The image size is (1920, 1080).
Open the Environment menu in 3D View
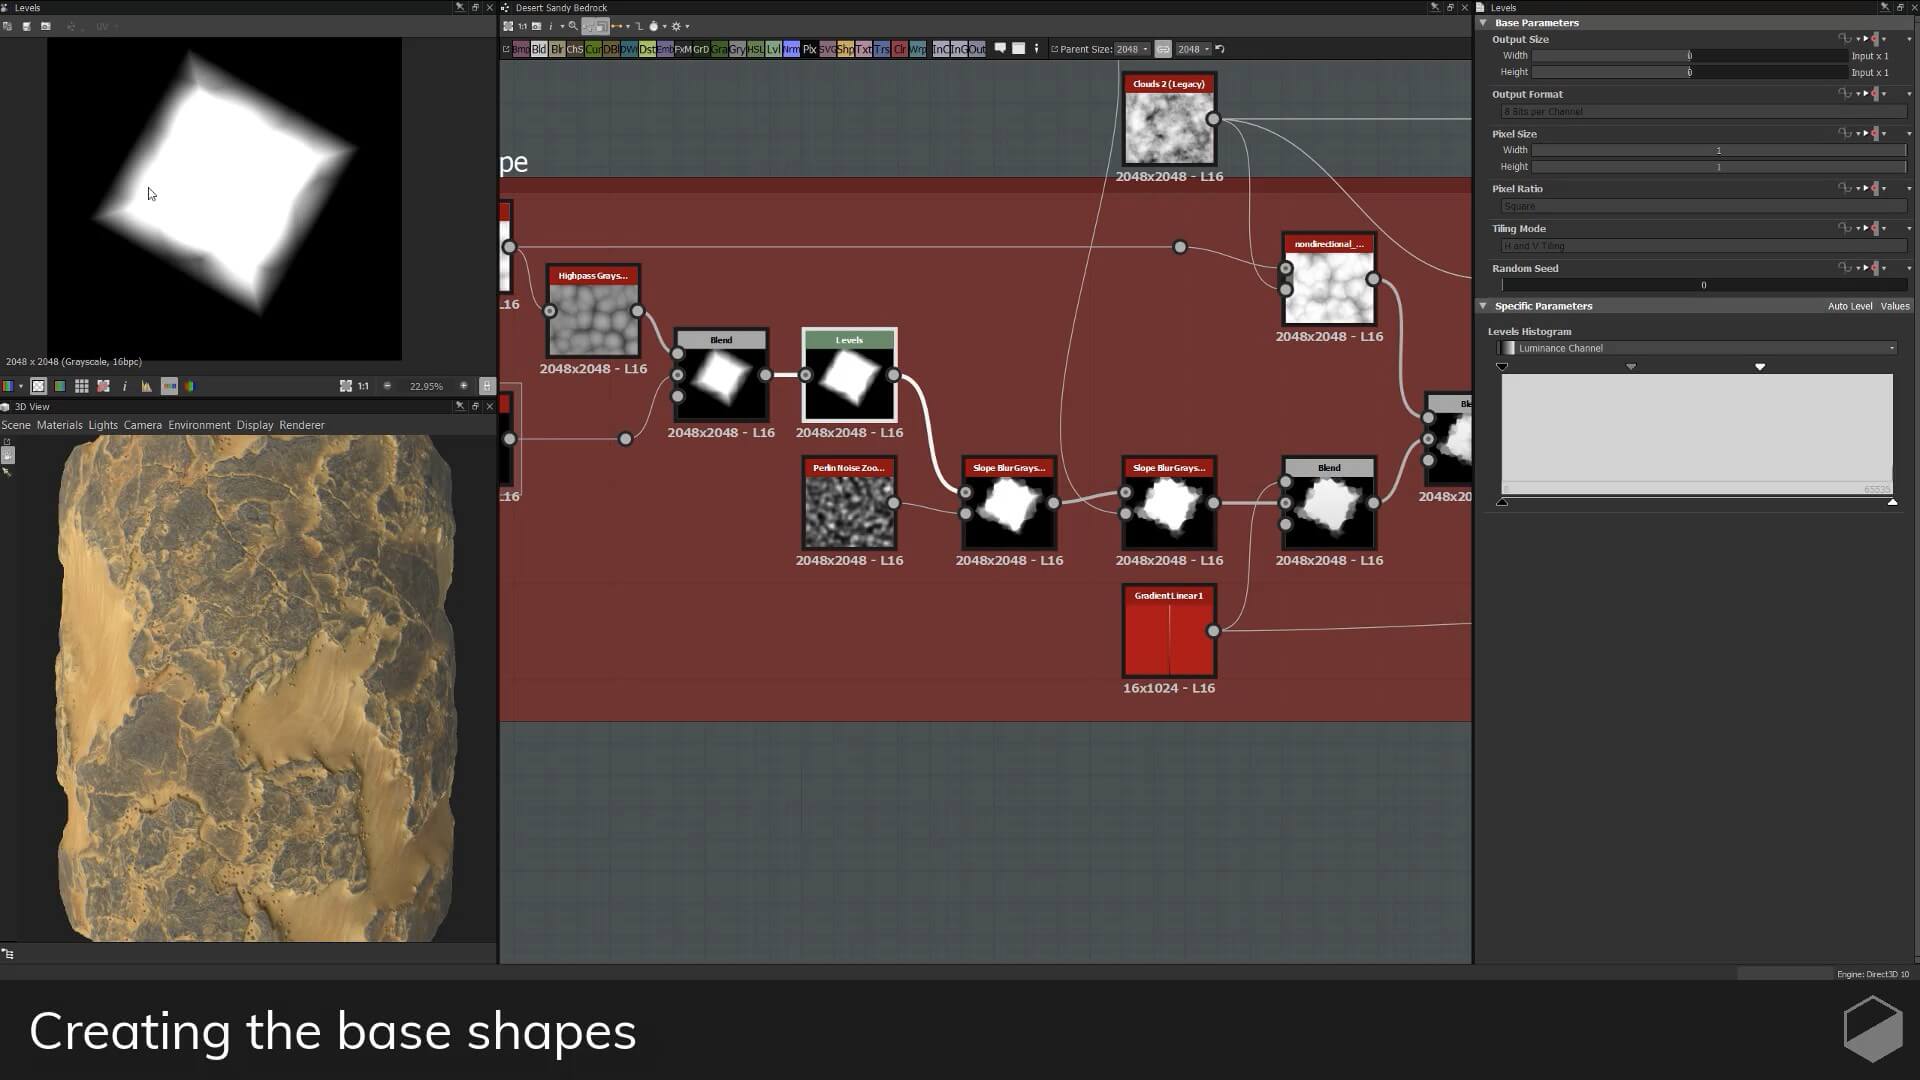pyautogui.click(x=199, y=425)
